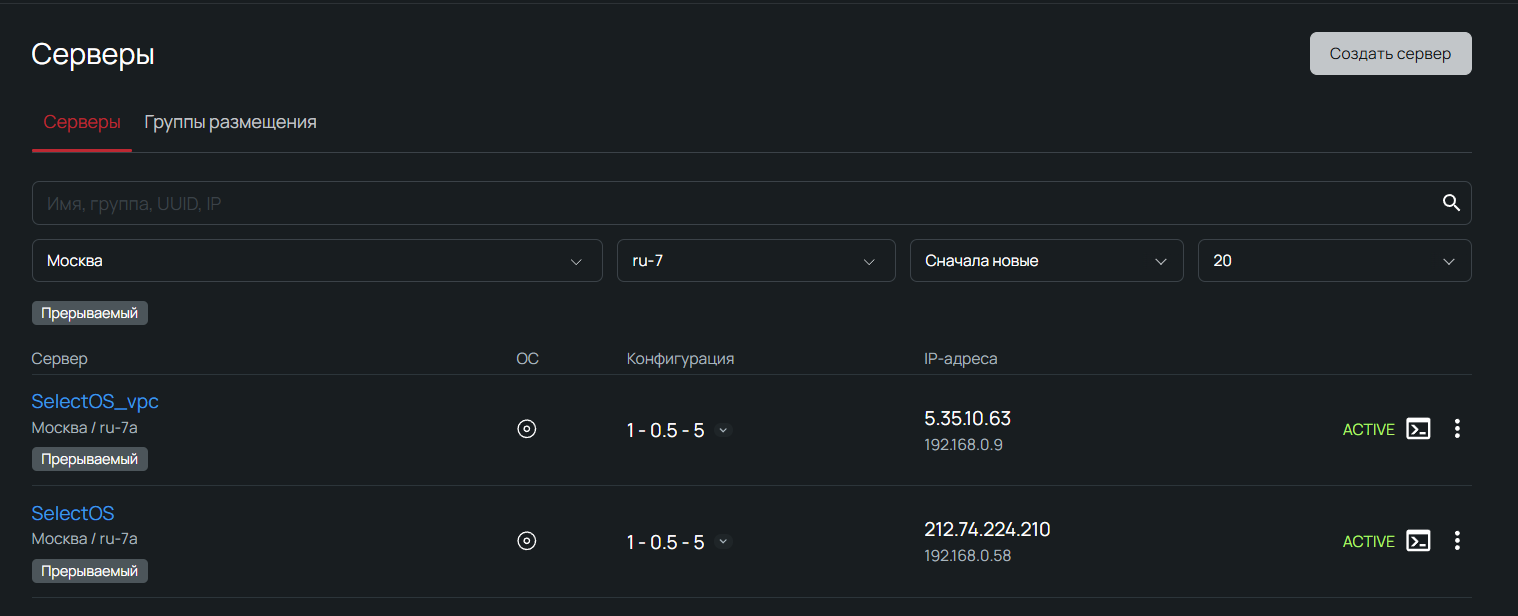Open console for SelectOS server
The height and width of the screenshot is (616, 1518).
[1418, 541]
